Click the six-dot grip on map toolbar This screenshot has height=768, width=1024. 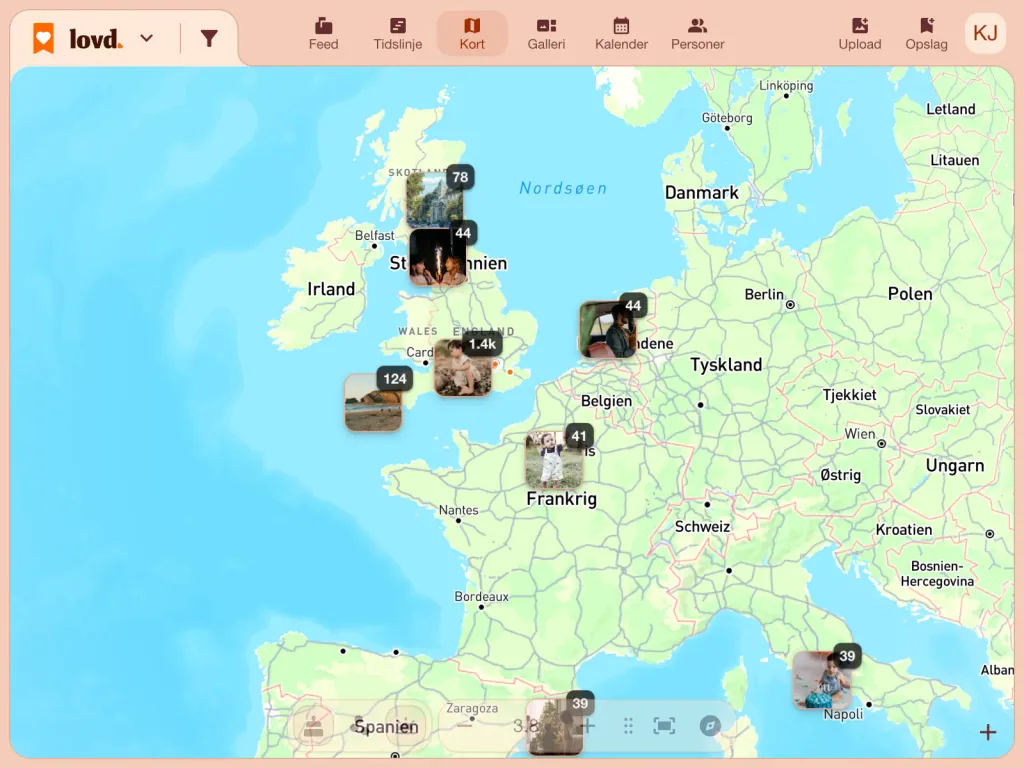628,726
